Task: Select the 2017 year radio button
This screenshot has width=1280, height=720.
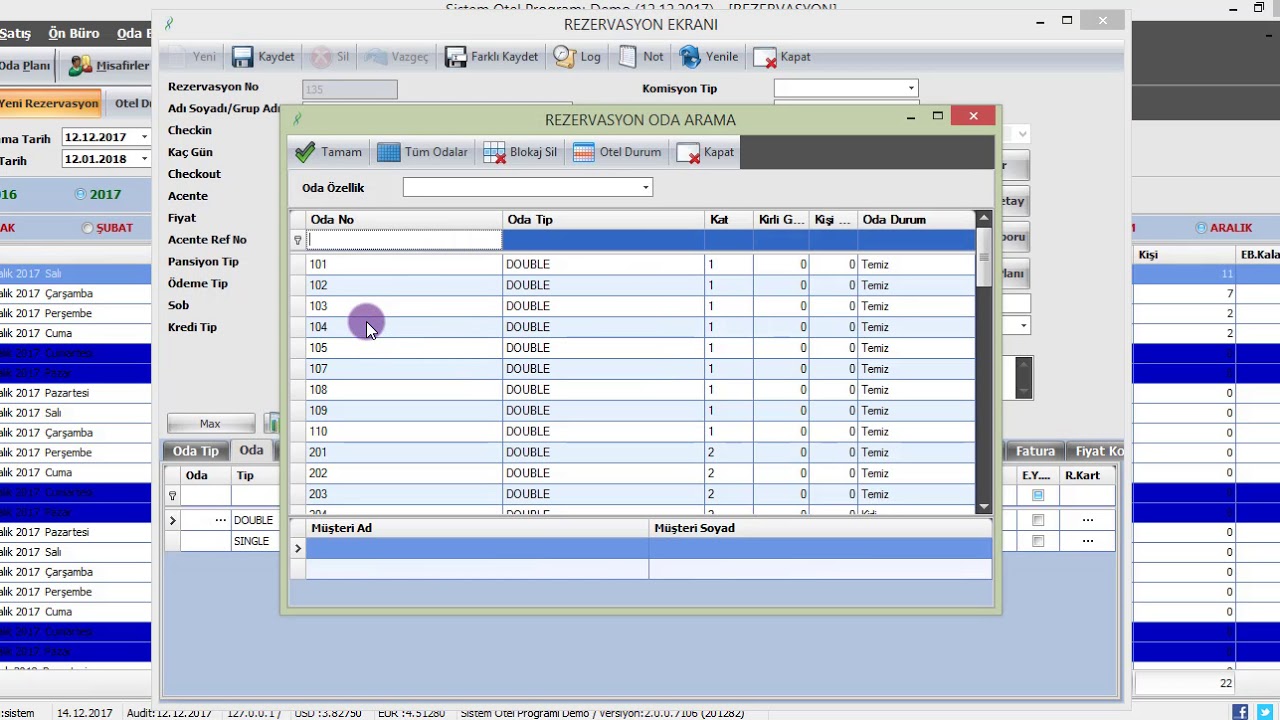Action: coord(81,195)
